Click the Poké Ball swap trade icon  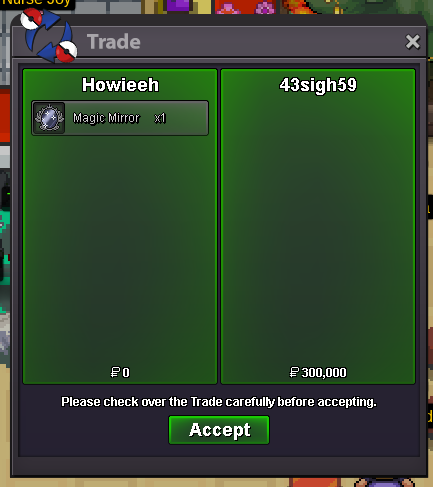49,35
